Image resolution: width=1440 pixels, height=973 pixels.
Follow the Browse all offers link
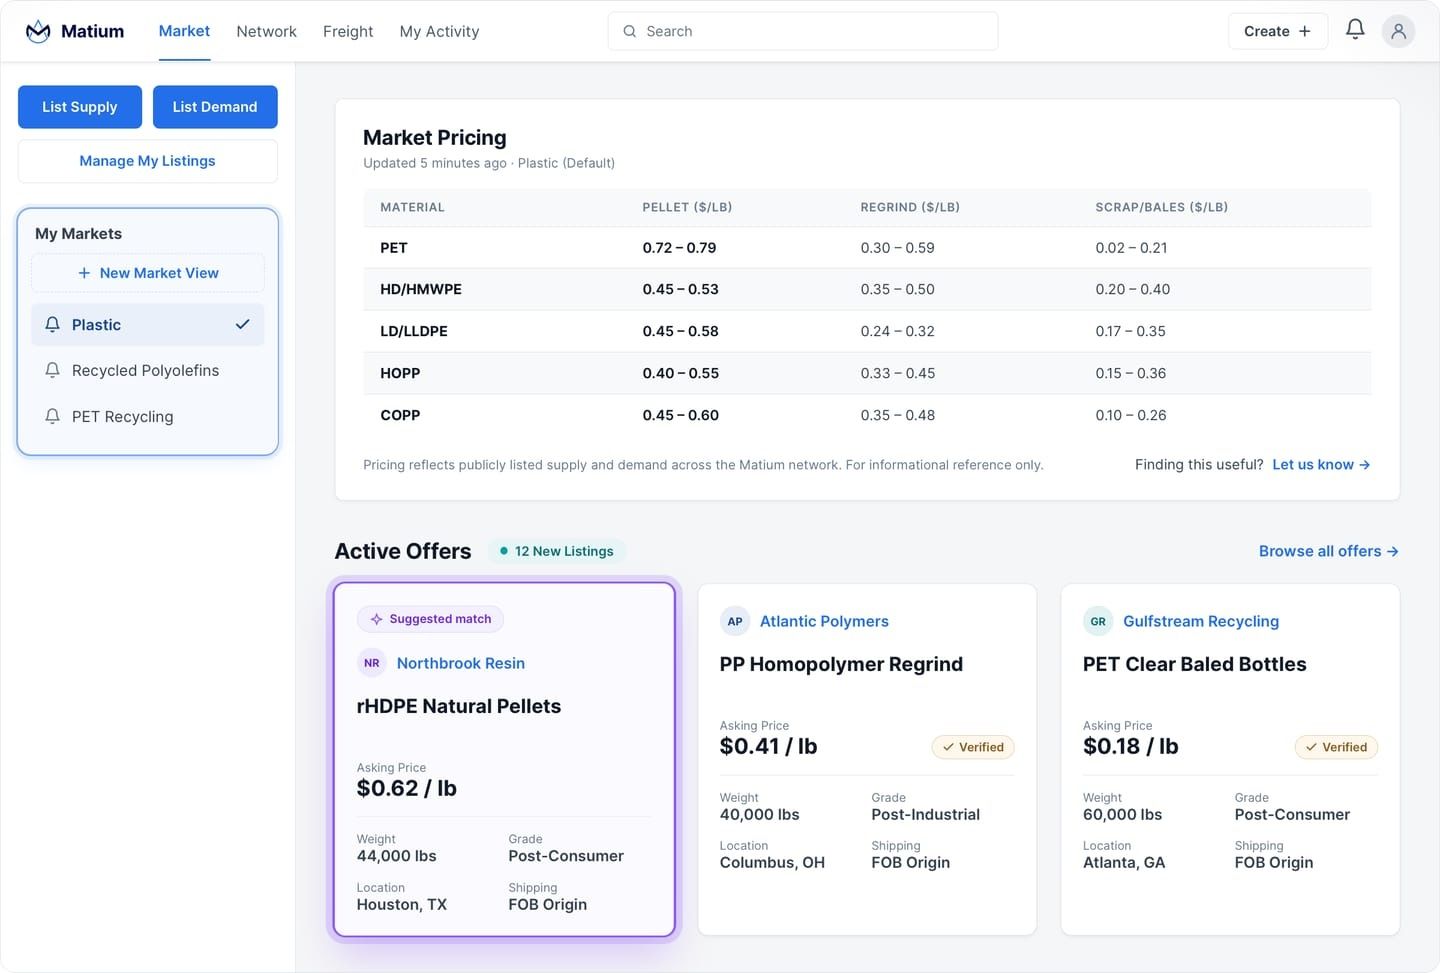(x=1328, y=551)
